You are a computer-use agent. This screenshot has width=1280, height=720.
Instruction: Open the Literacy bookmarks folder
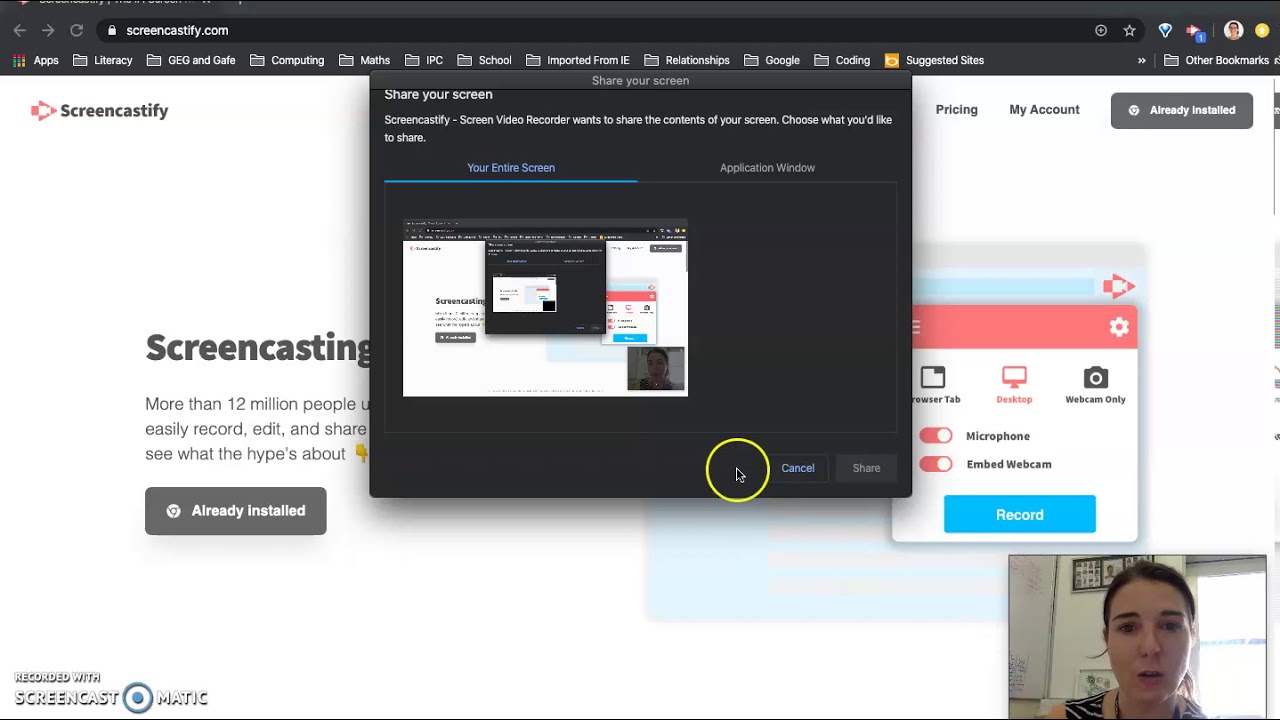pyautogui.click(x=102, y=60)
